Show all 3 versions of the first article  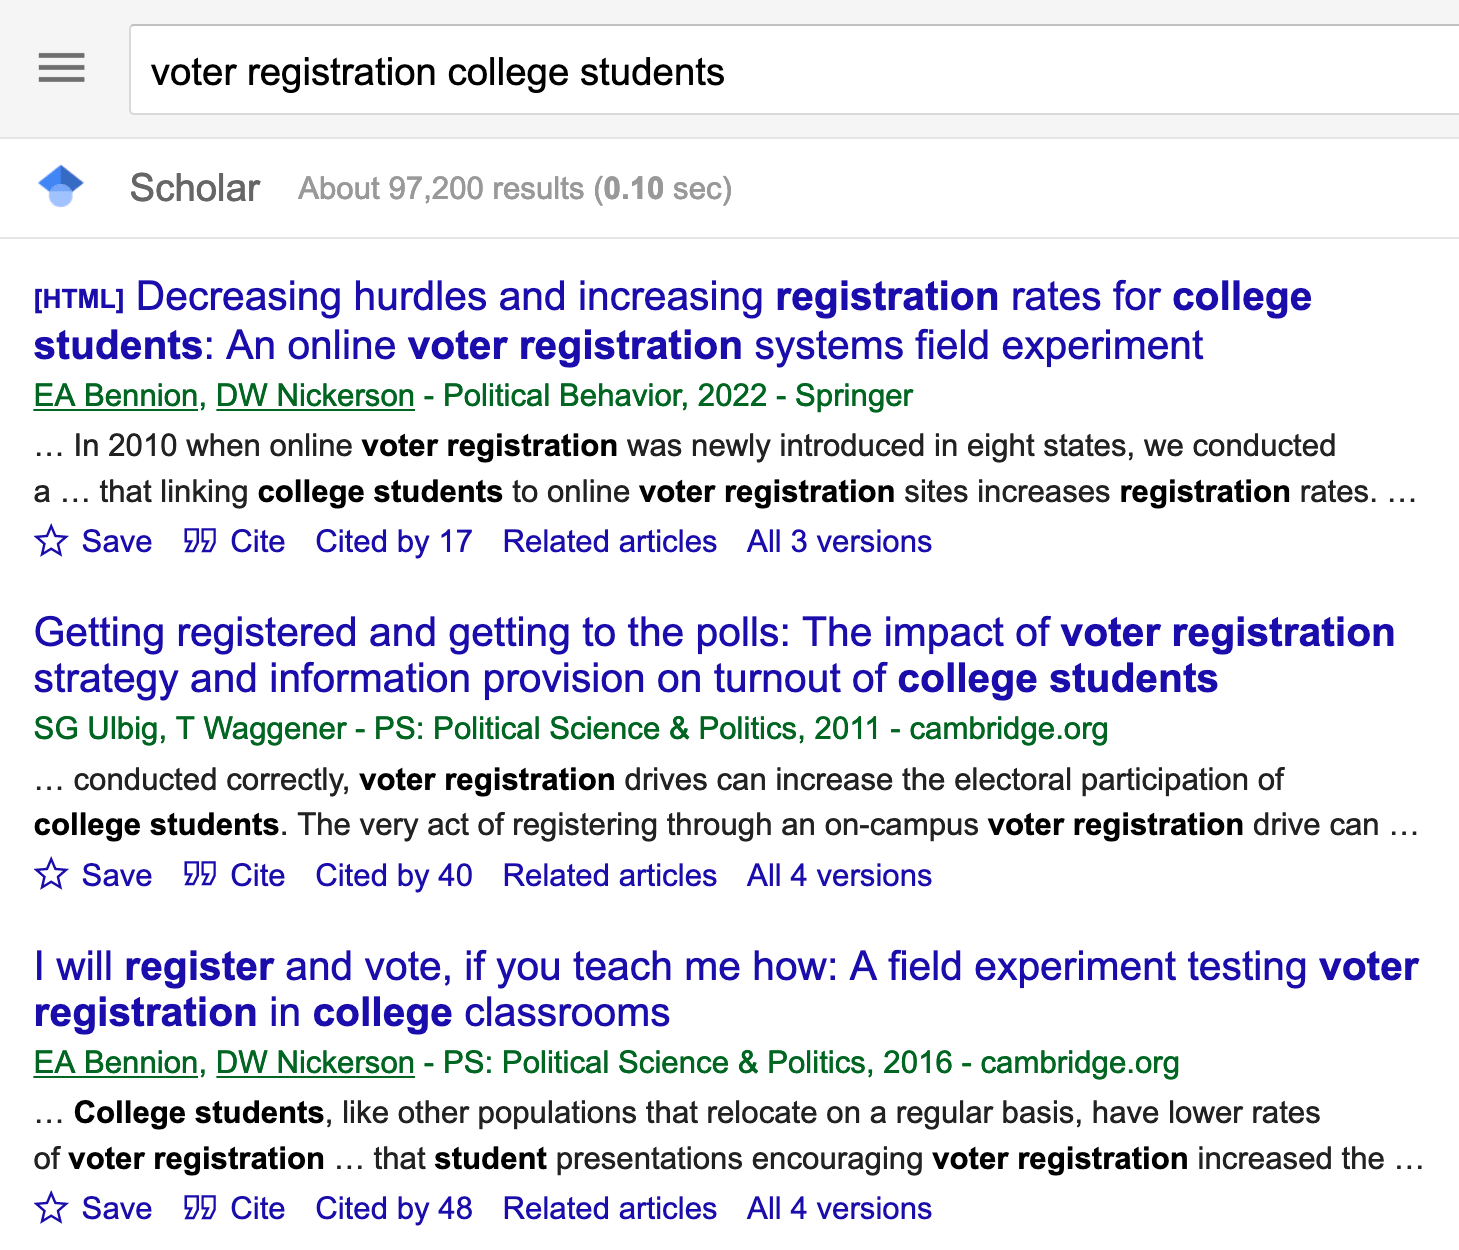pos(838,541)
